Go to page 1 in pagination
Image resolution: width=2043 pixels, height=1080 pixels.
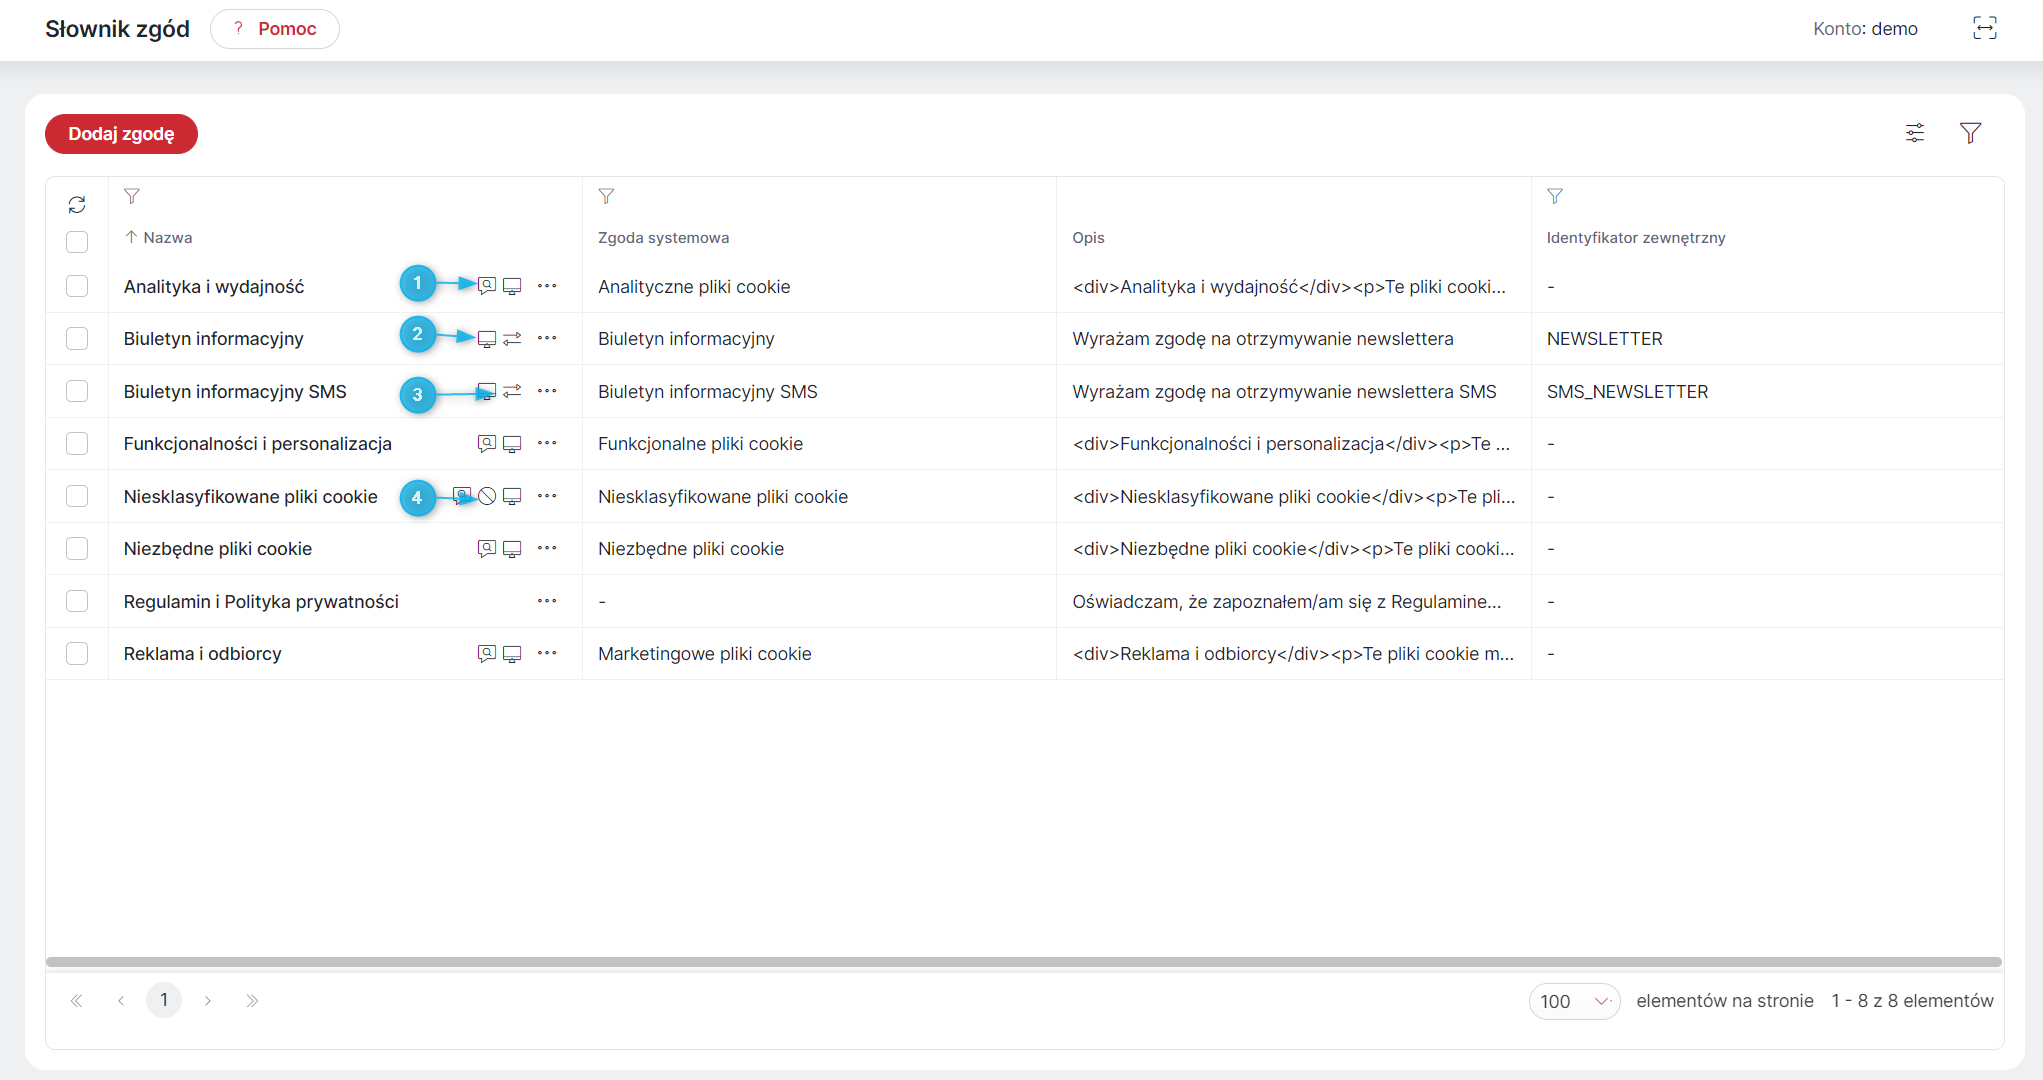[164, 1000]
